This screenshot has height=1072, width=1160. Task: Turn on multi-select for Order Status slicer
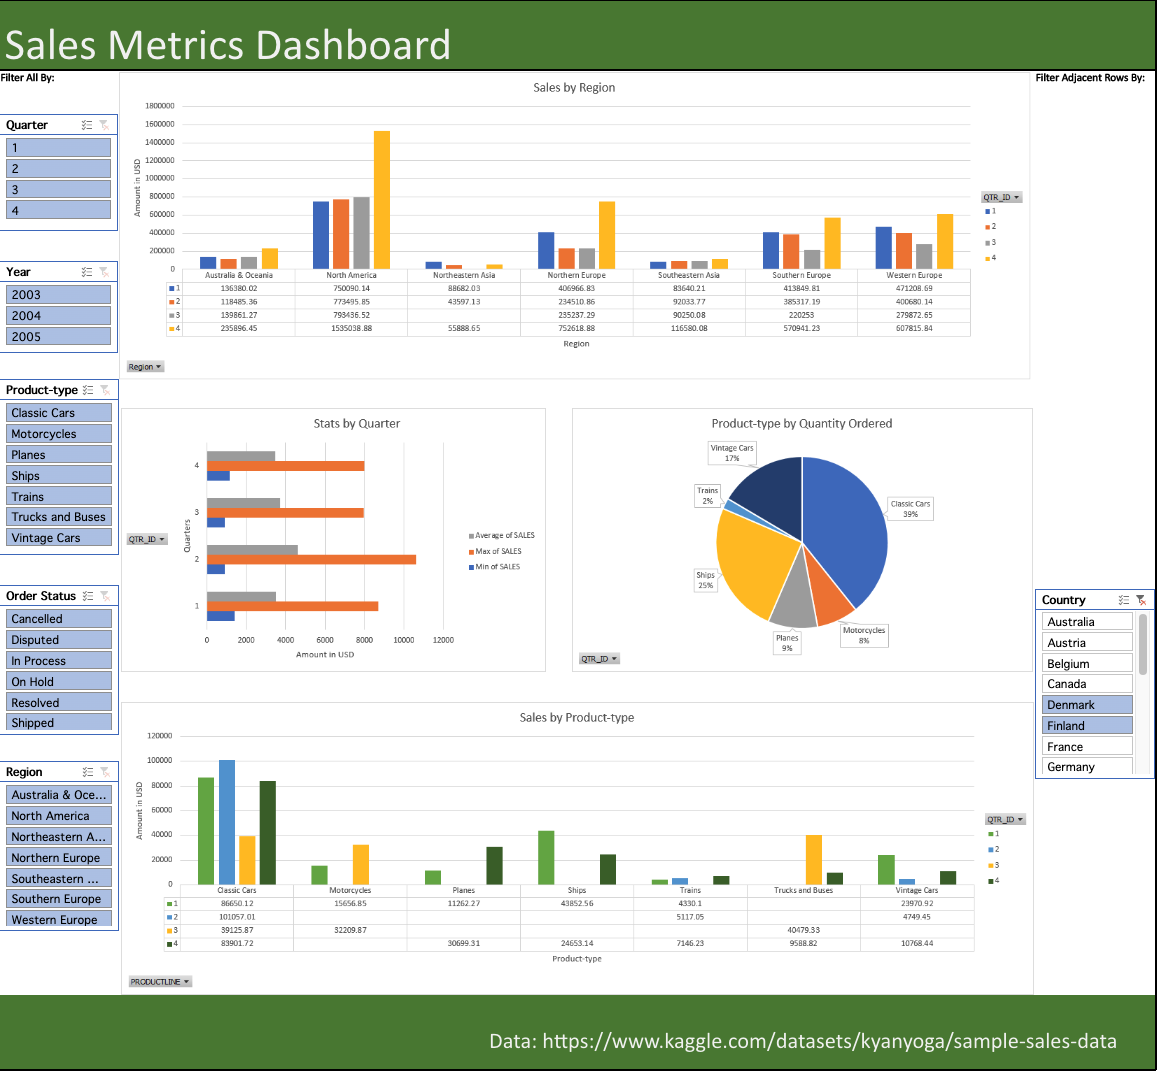pos(88,596)
